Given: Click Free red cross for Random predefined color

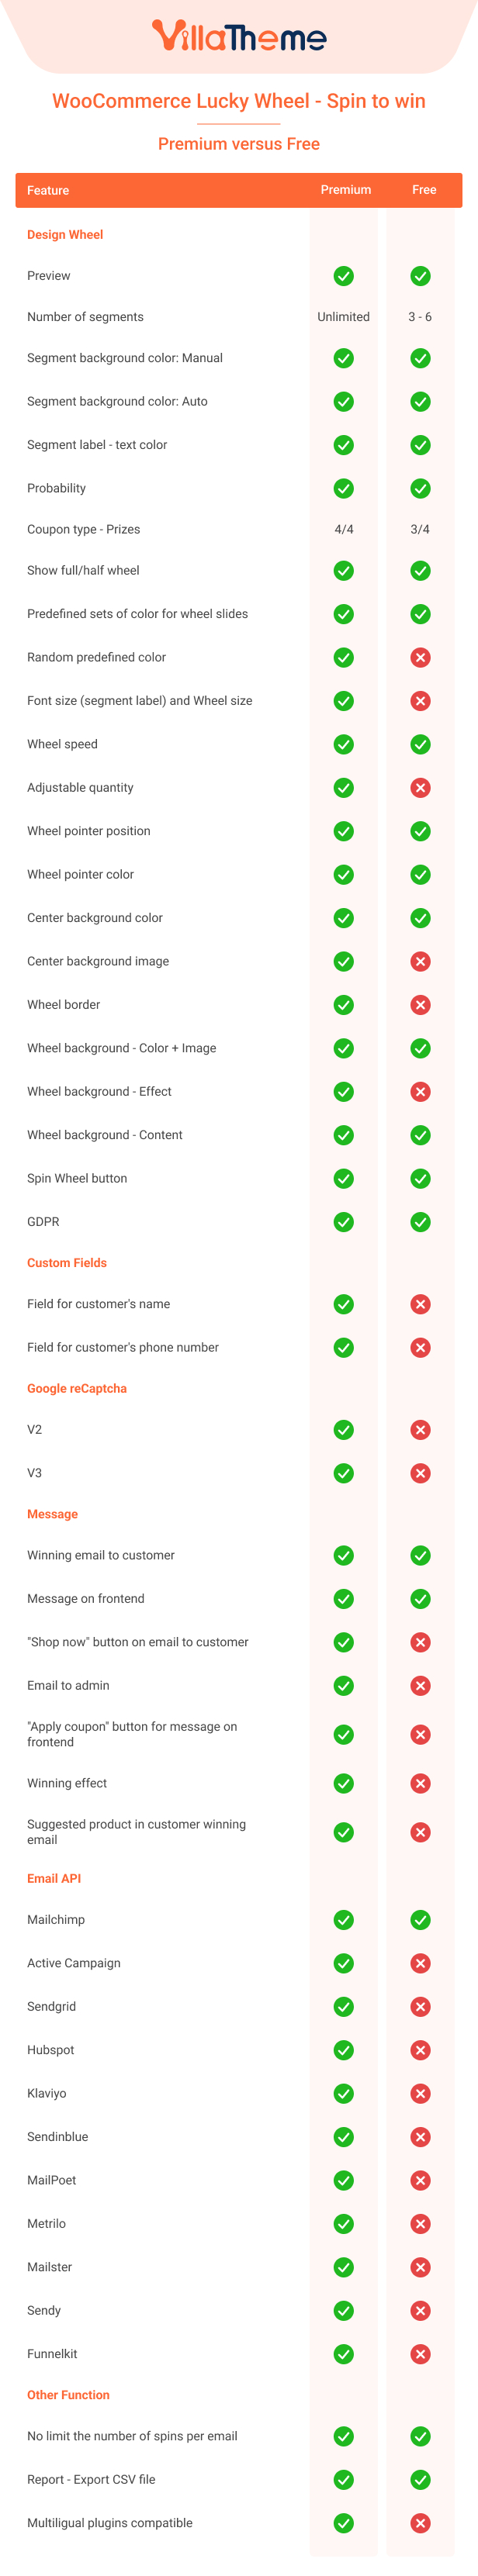Looking at the screenshot, I should [421, 657].
